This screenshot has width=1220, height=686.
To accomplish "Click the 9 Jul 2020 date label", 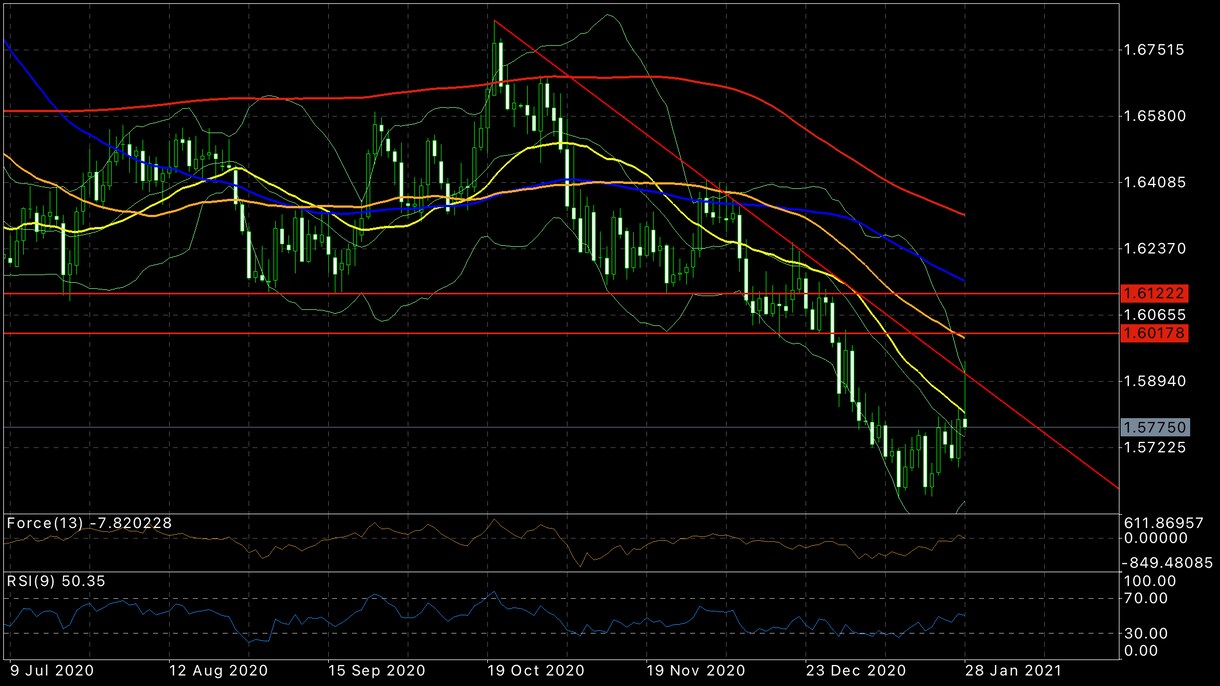I will click(51, 669).
